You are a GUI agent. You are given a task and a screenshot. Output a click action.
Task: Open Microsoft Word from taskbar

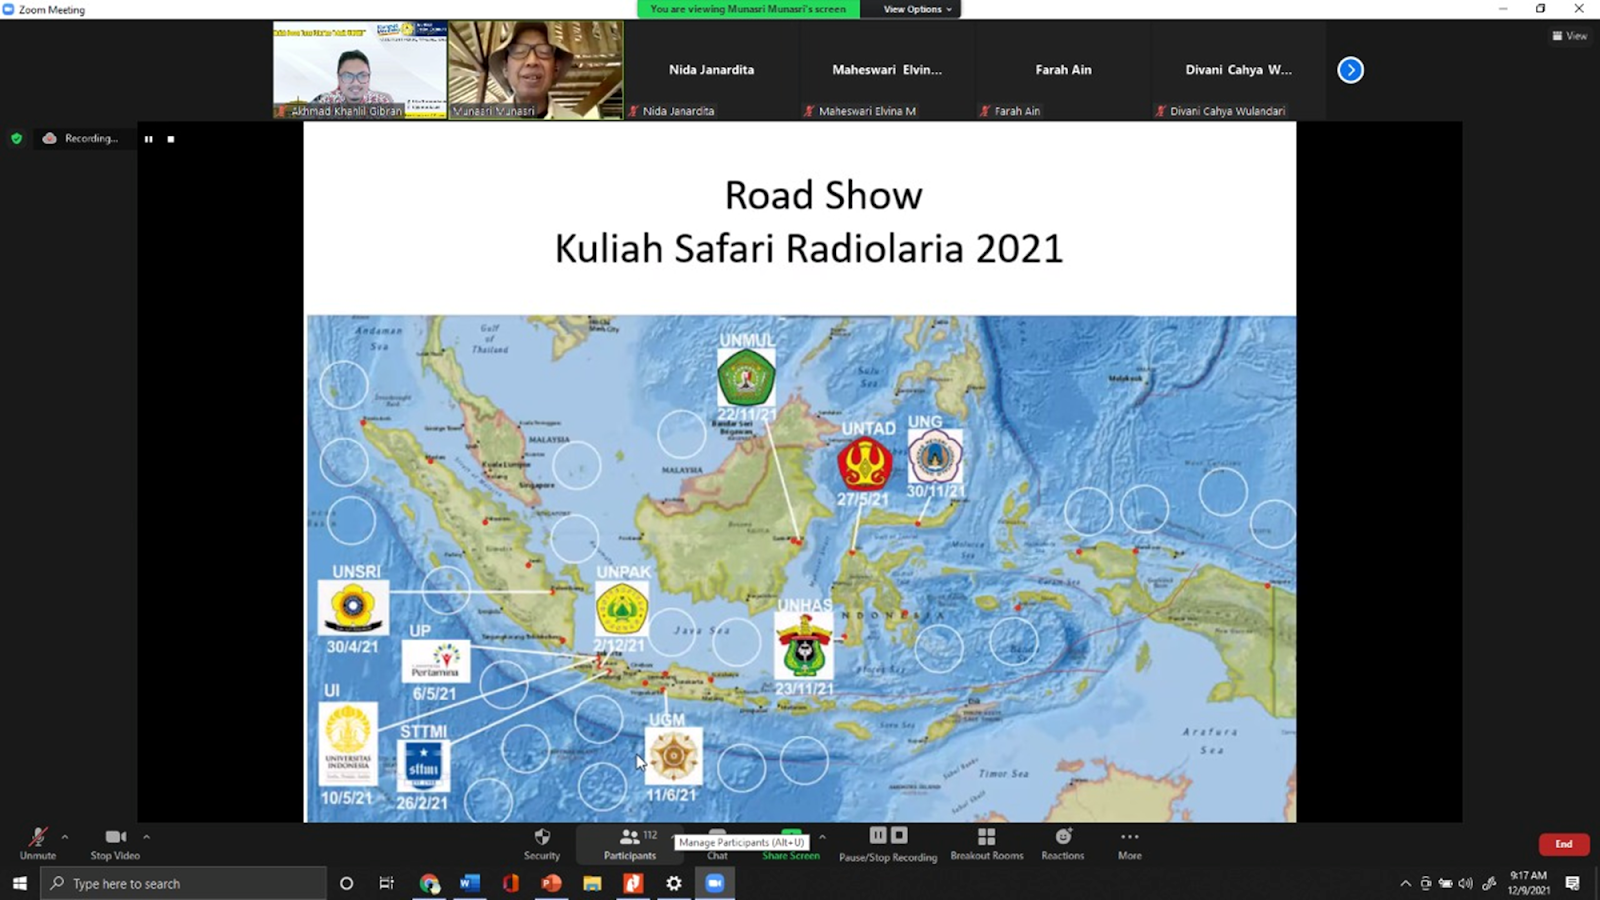(x=470, y=883)
